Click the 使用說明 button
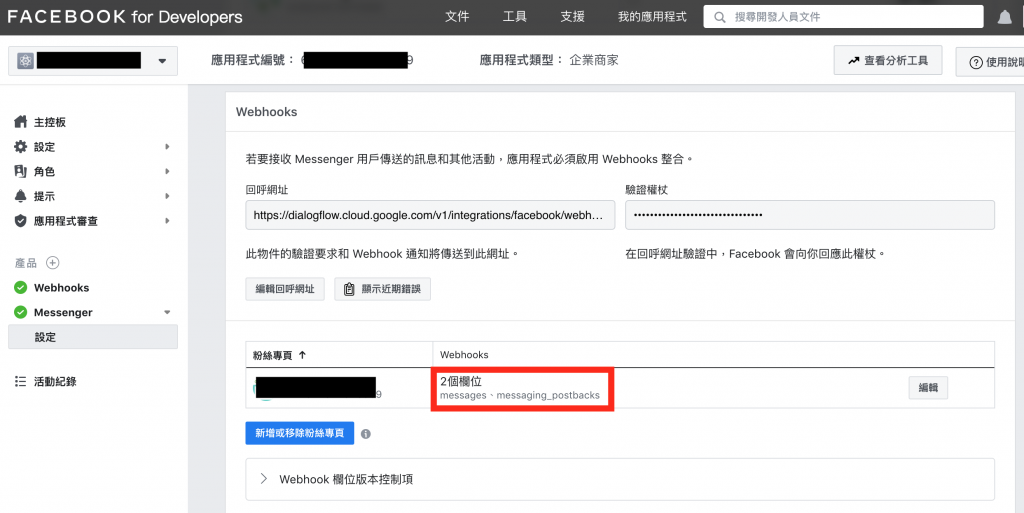The width and height of the screenshot is (1024, 513). 990,62
